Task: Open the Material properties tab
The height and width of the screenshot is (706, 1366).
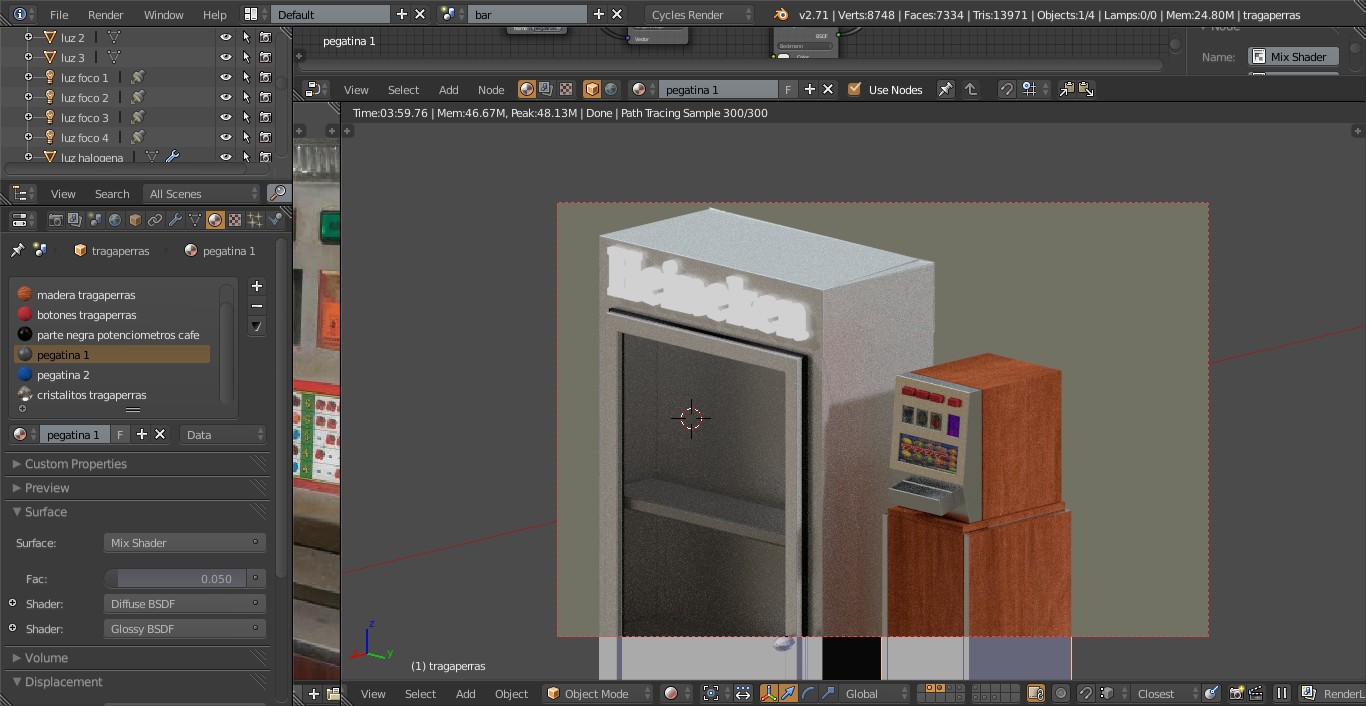Action: (x=215, y=220)
